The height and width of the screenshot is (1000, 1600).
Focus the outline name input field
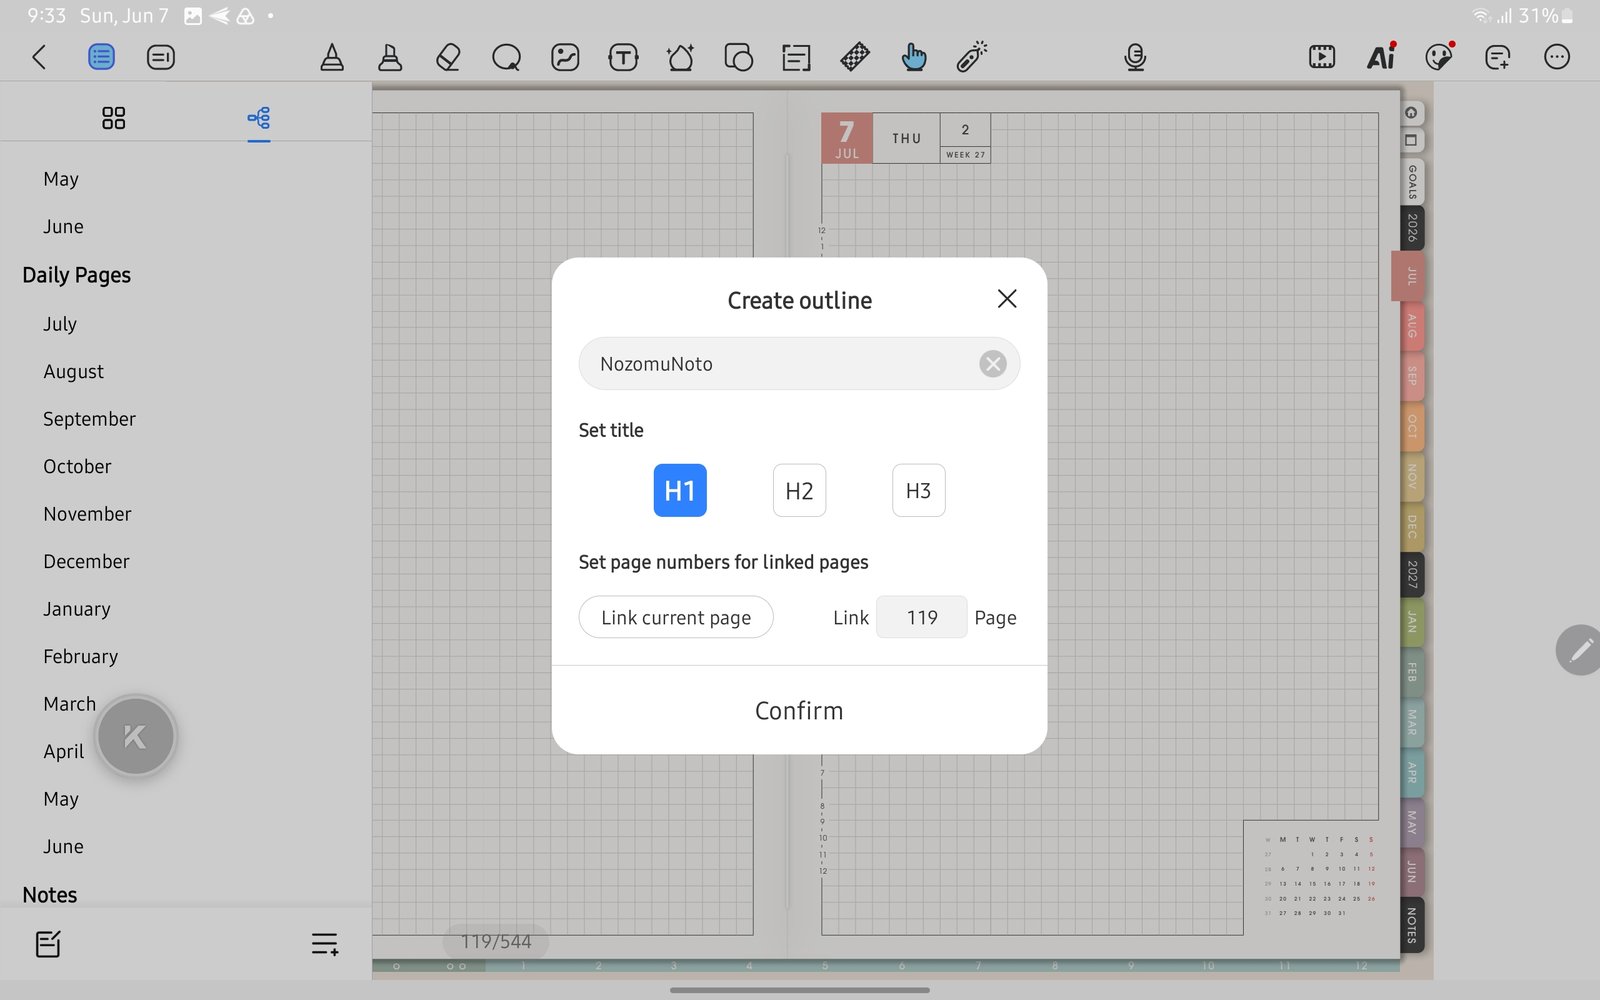799,364
